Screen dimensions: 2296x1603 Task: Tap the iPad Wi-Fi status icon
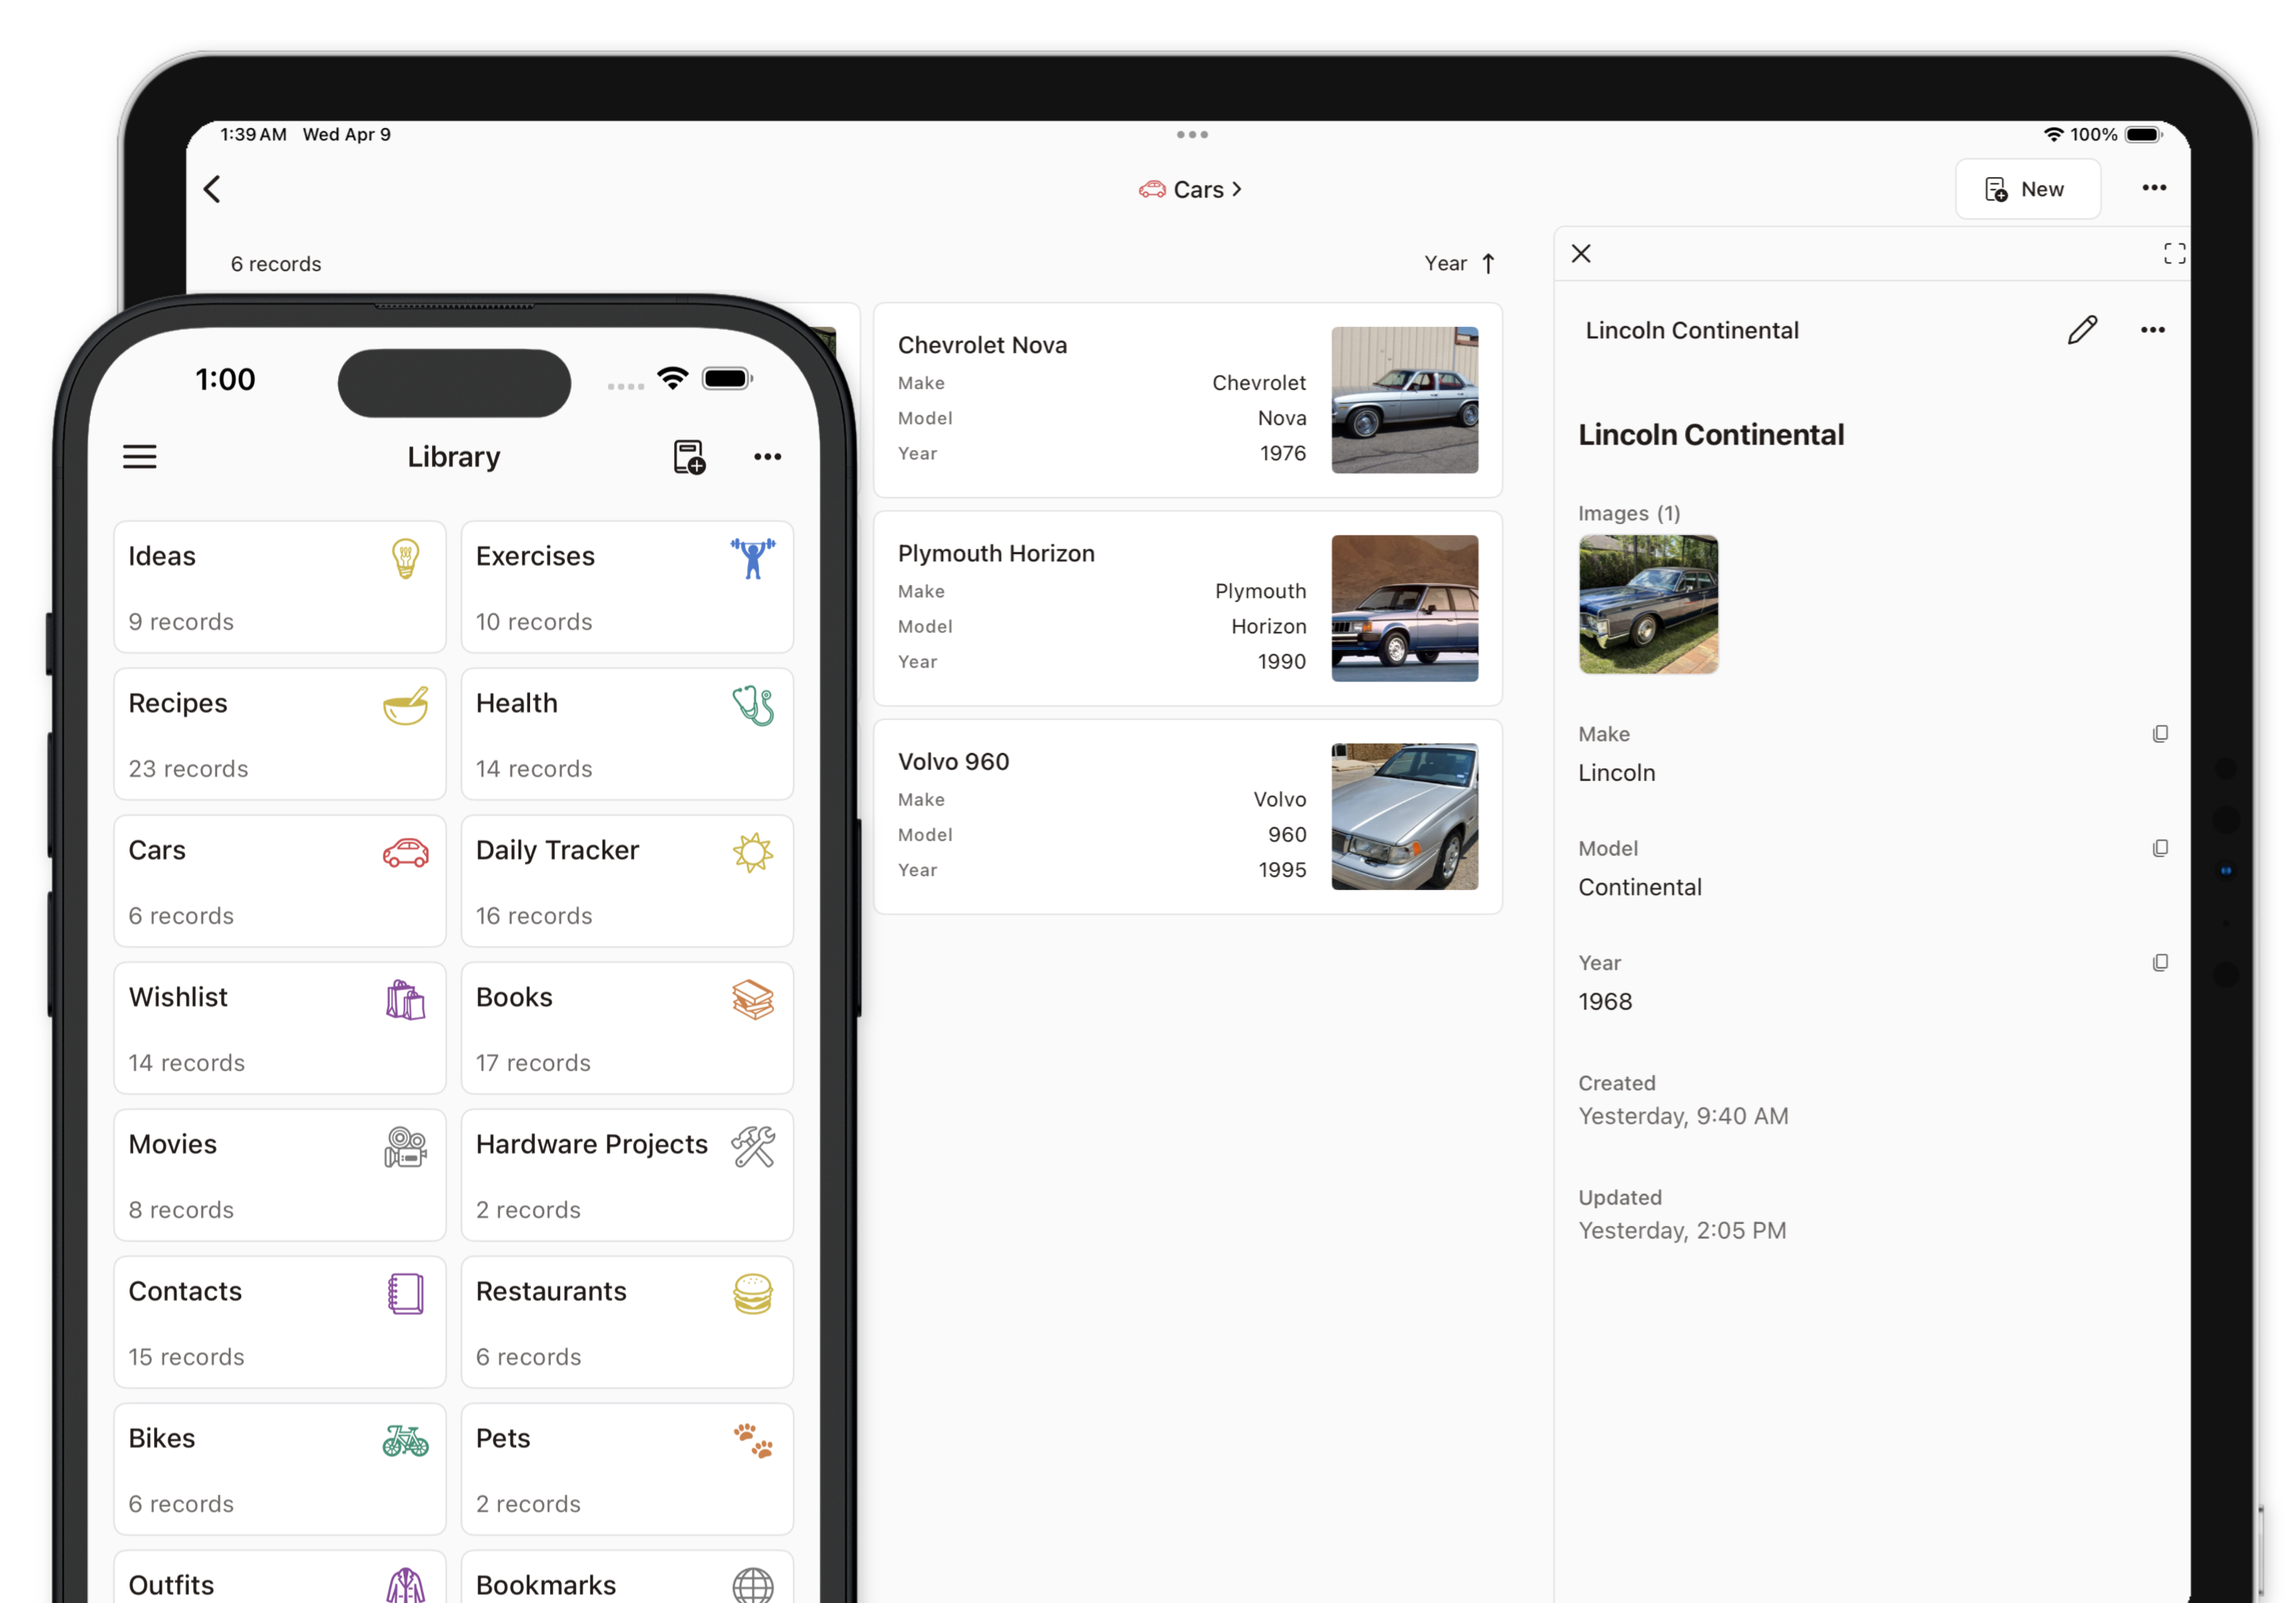click(2053, 134)
